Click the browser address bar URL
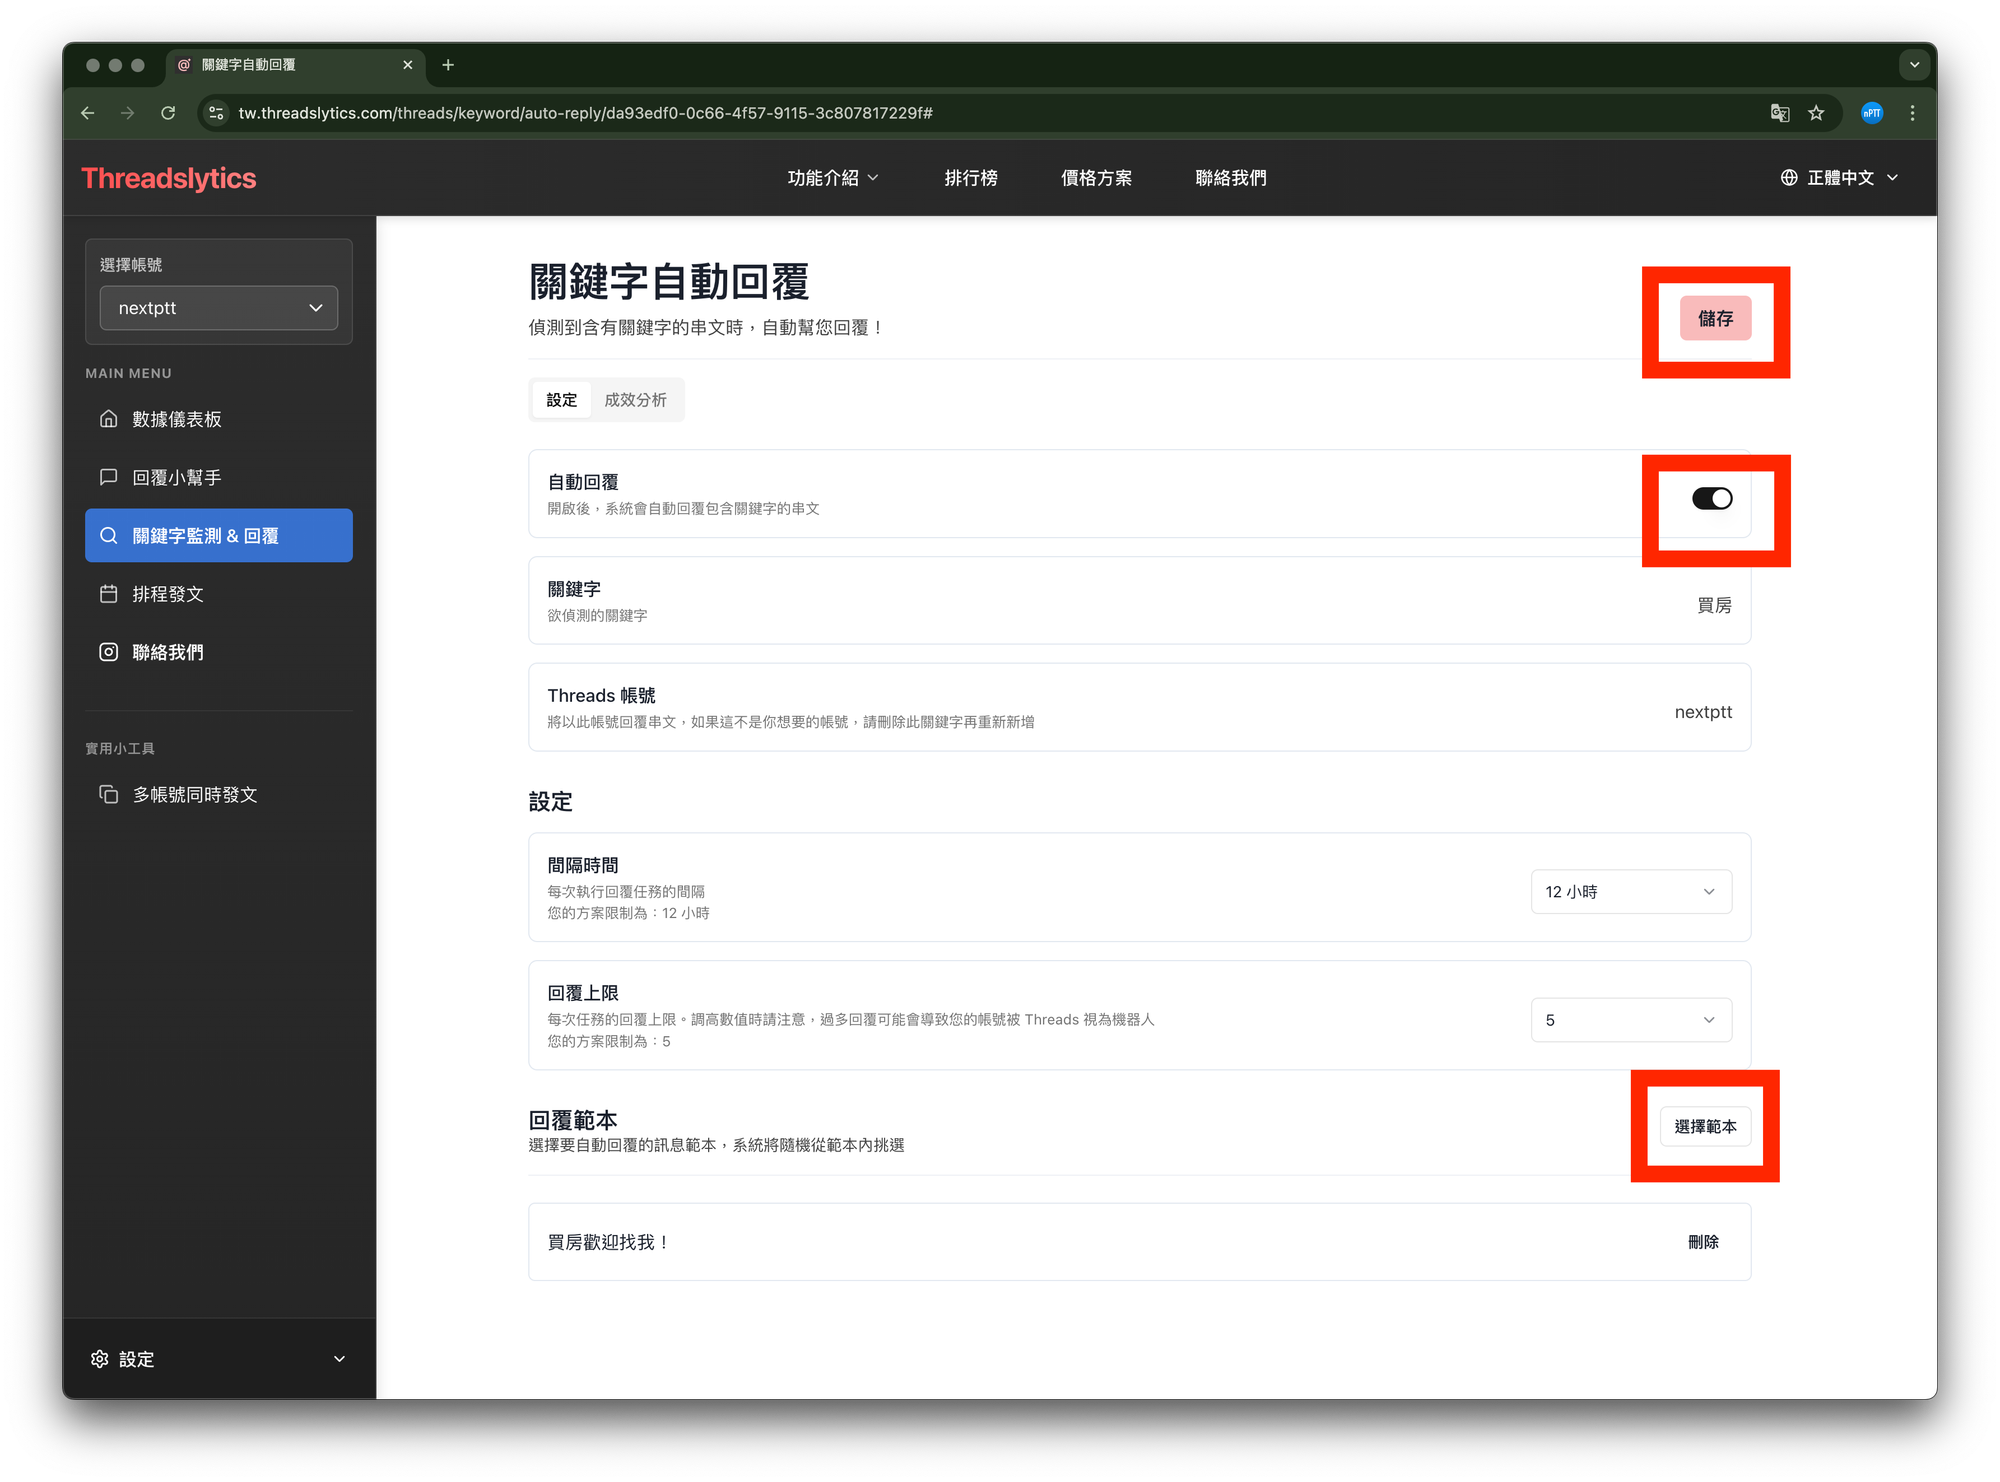 pyautogui.click(x=585, y=113)
